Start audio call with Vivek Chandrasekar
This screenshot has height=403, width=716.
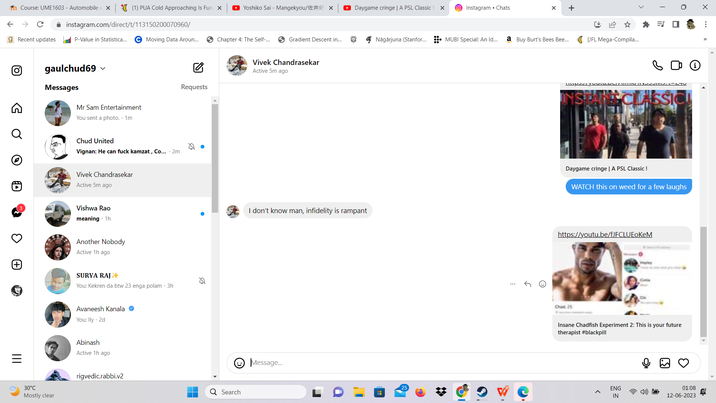pyautogui.click(x=658, y=66)
